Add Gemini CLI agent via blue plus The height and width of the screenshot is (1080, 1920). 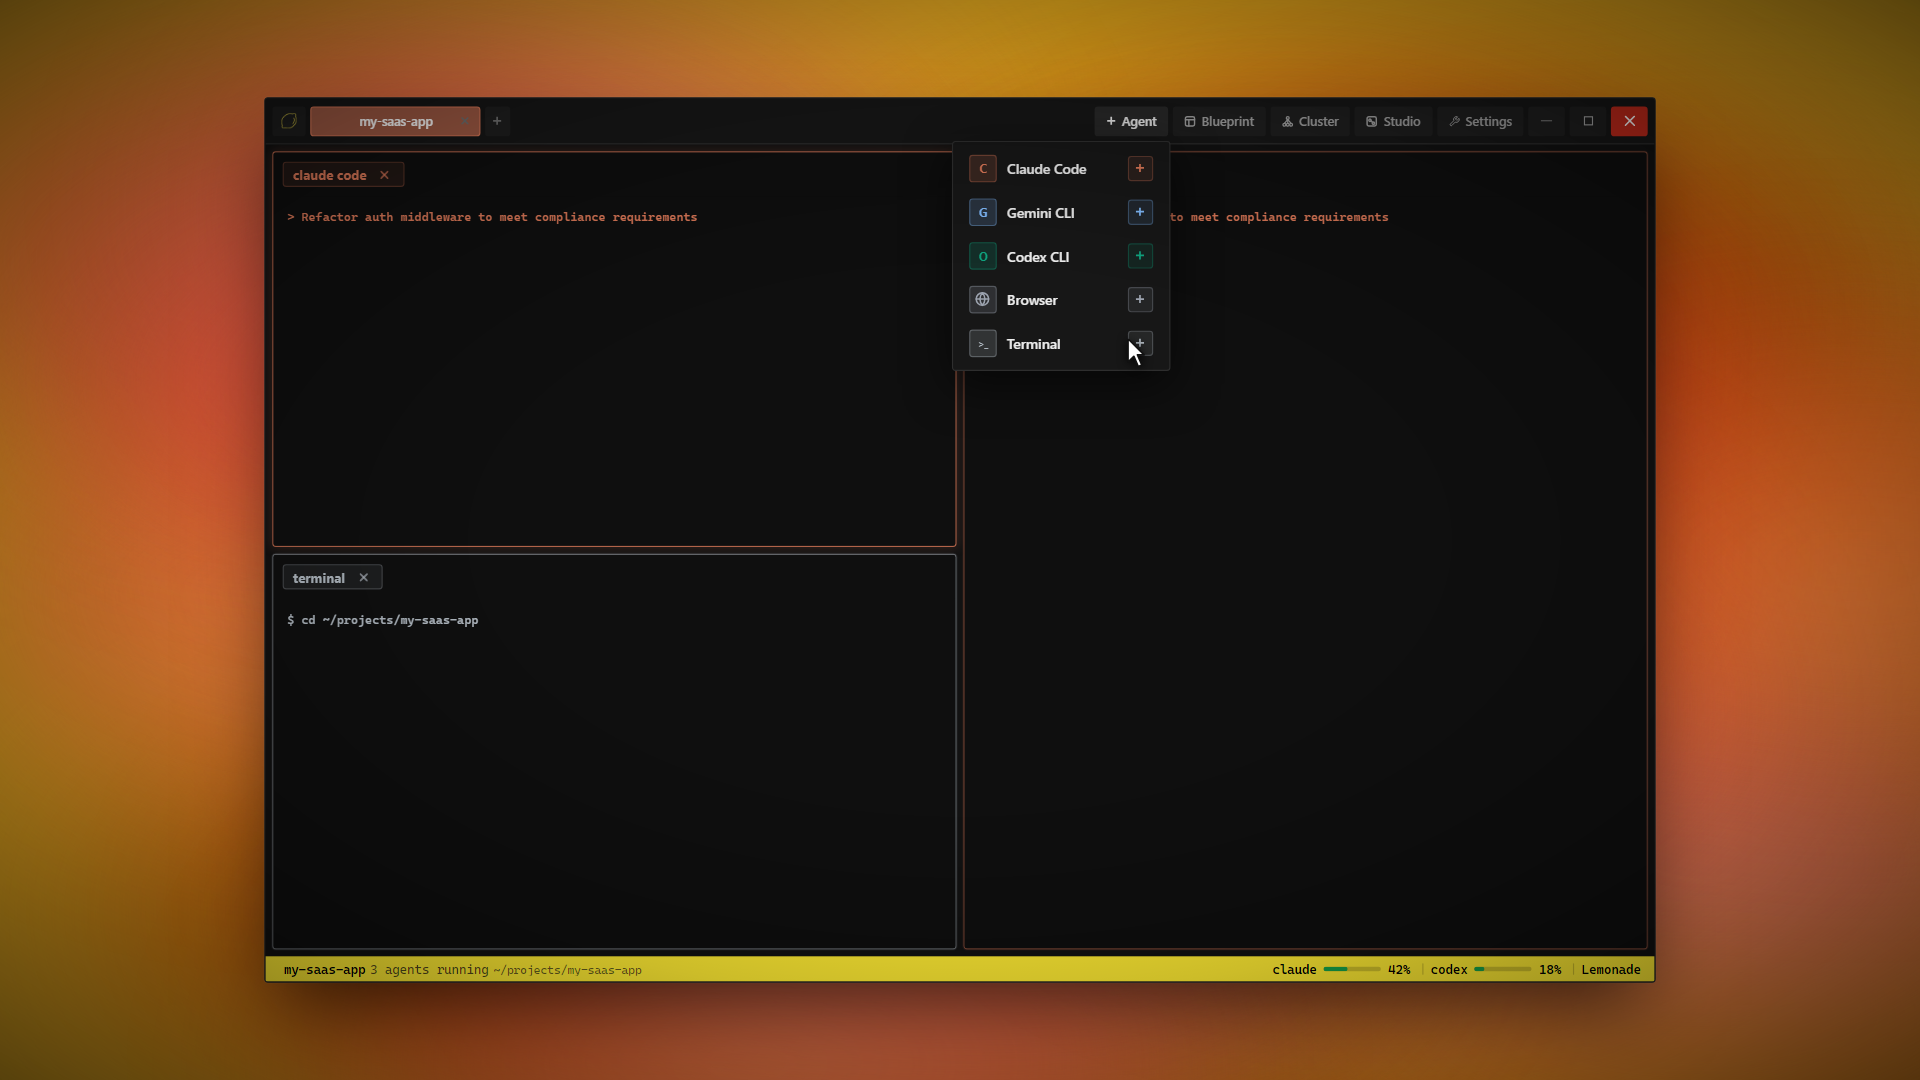[x=1140, y=212]
